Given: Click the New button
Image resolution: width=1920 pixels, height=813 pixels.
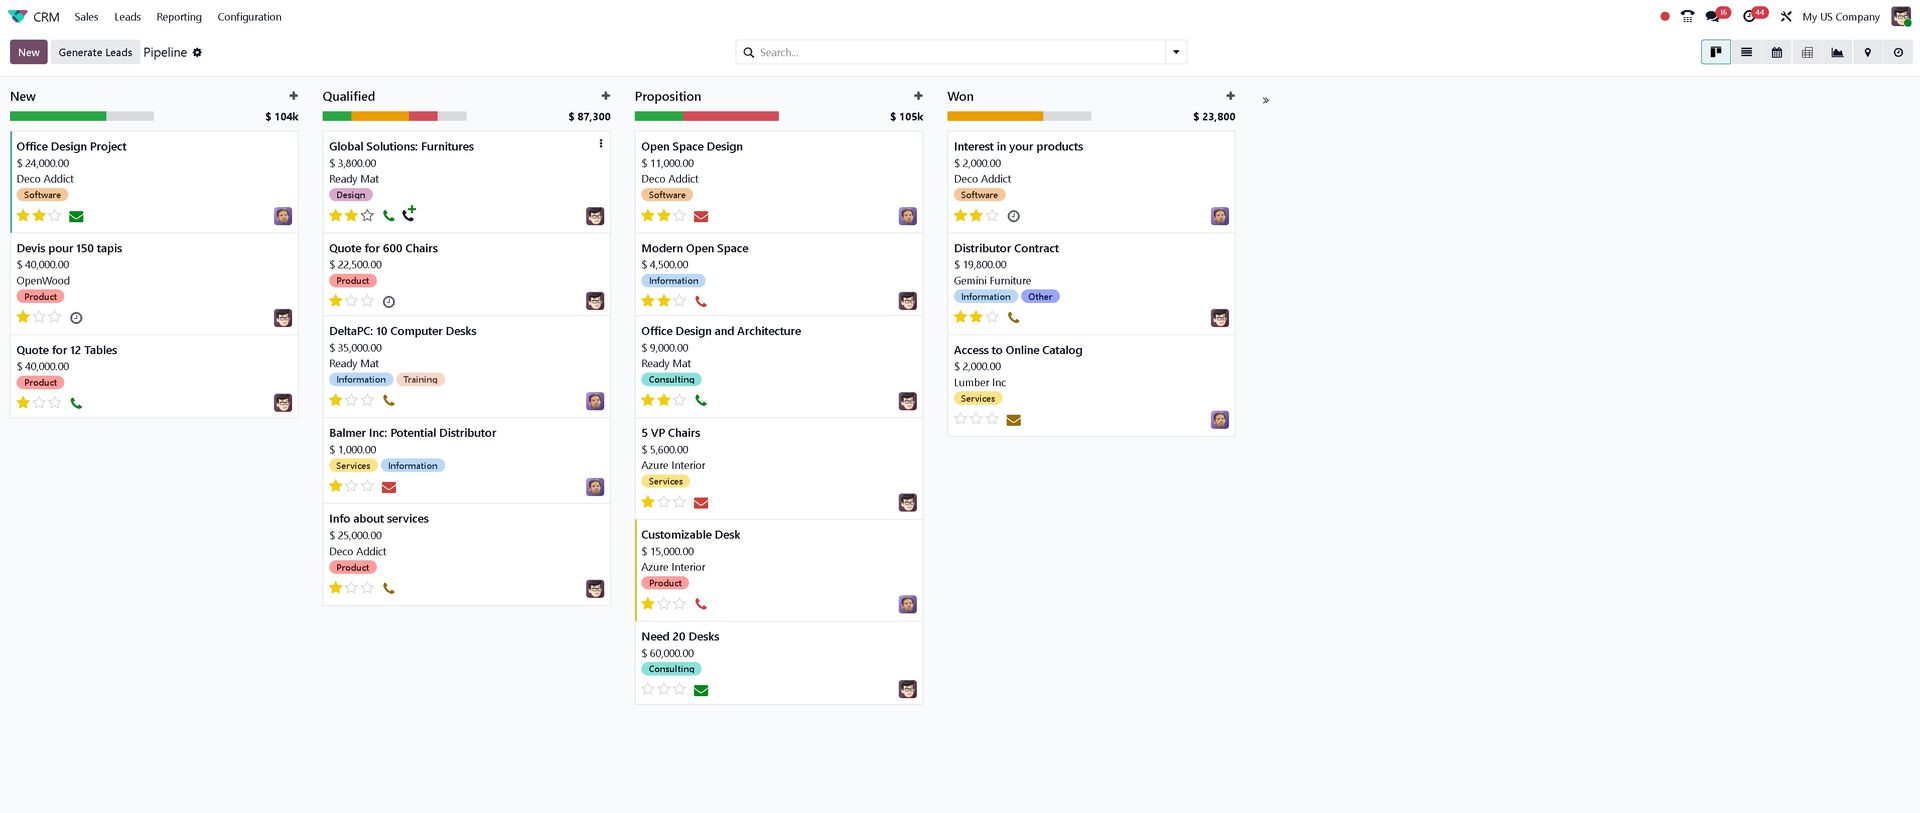Looking at the screenshot, I should 29,53.
